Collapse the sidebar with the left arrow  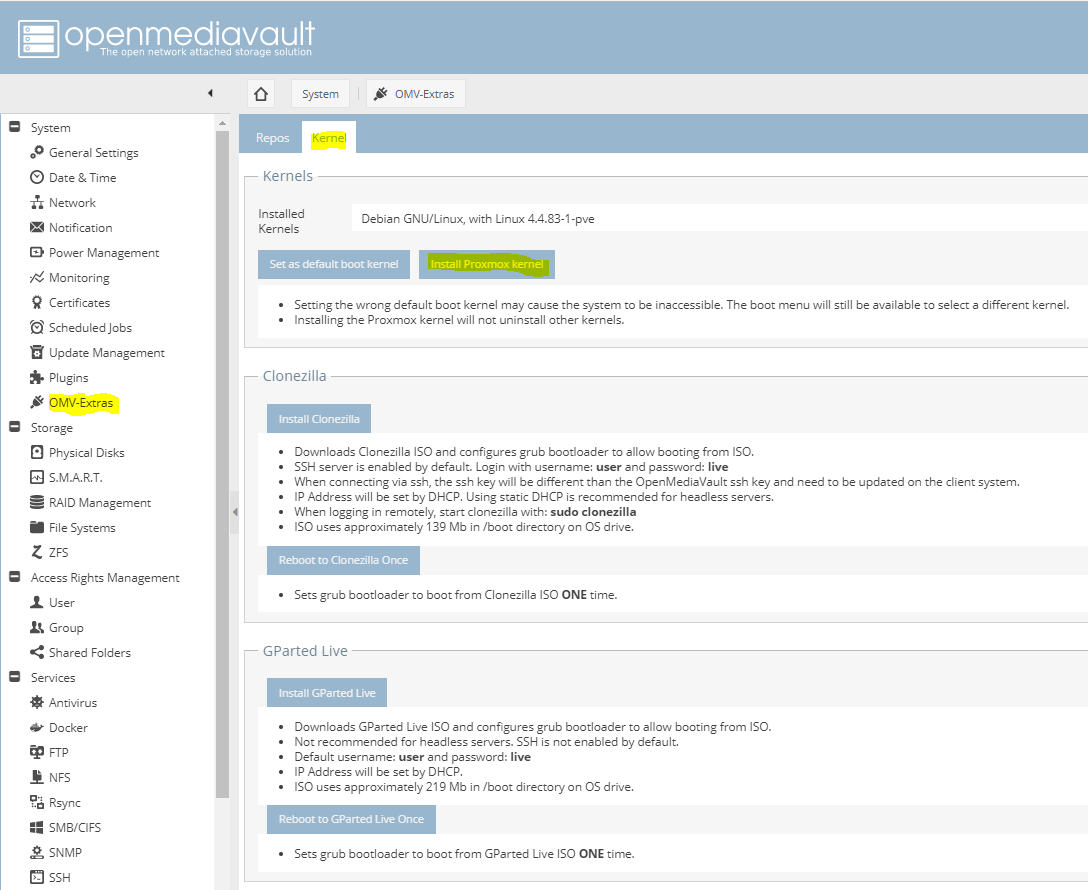point(210,93)
